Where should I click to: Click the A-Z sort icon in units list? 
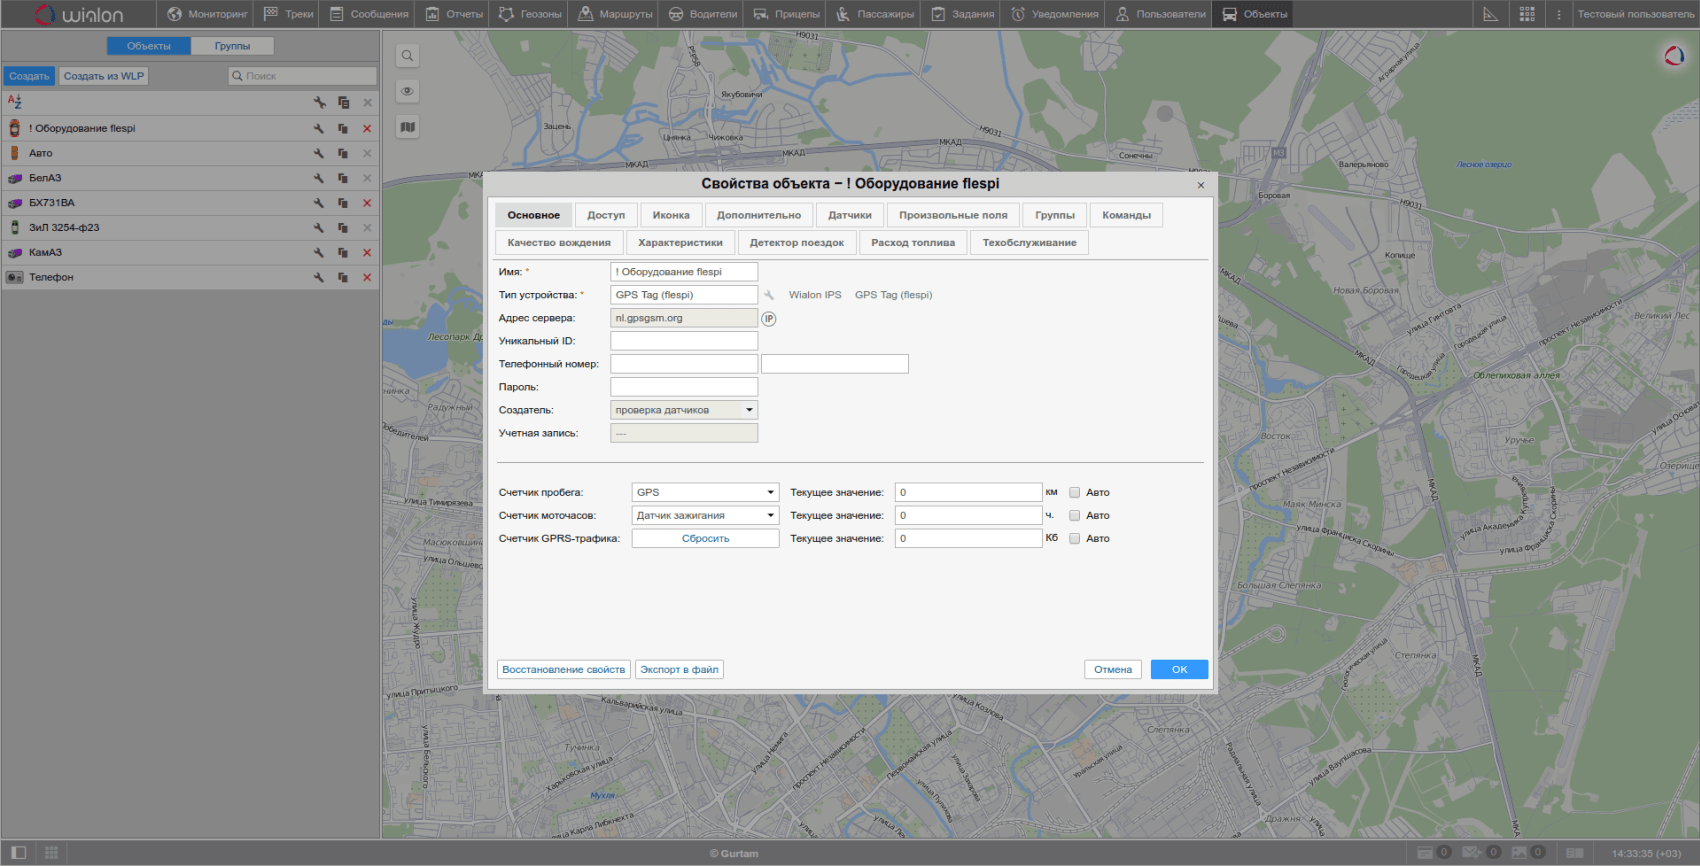(x=15, y=102)
